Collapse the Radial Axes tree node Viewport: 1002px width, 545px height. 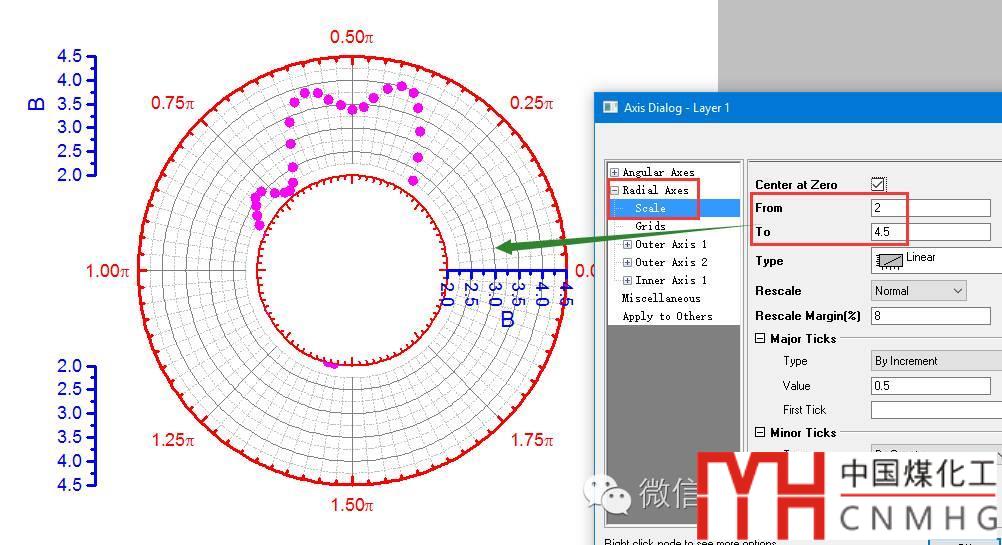coord(614,190)
